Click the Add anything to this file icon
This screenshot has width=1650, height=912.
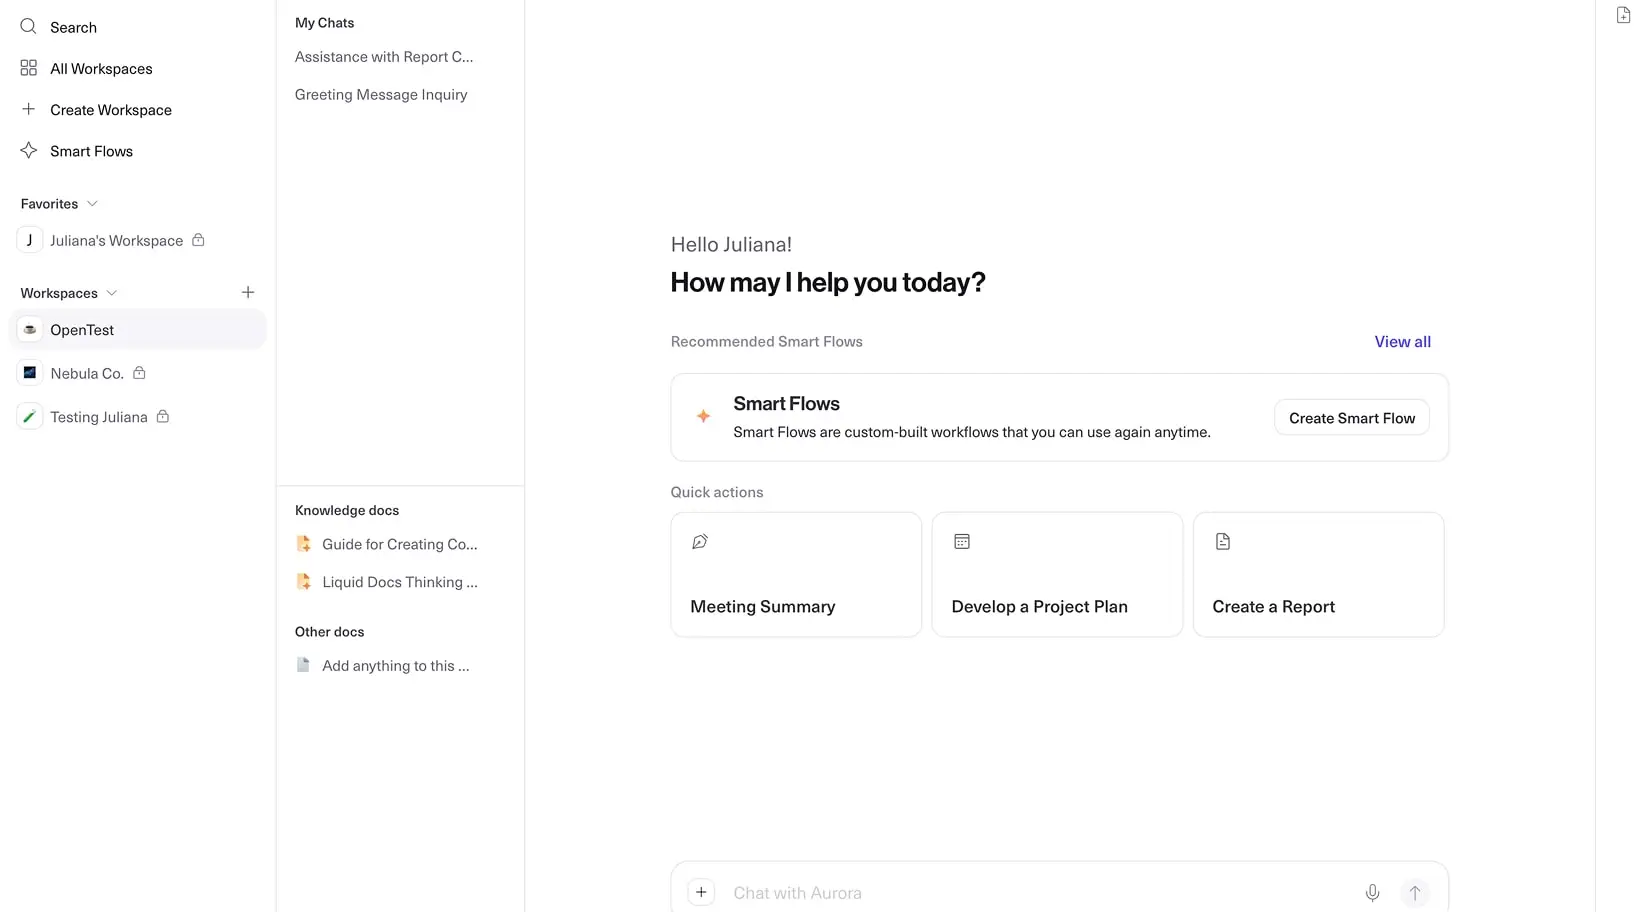[x=303, y=665]
